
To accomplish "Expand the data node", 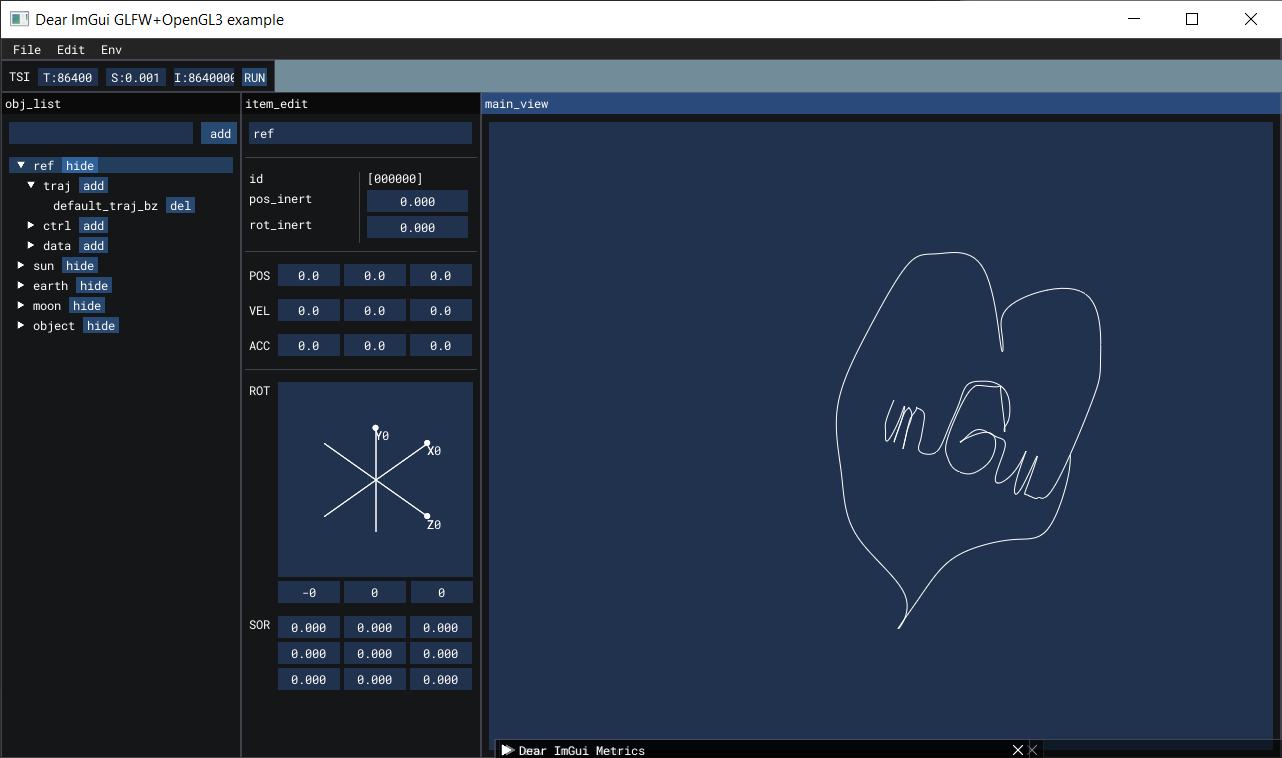I will coord(31,245).
